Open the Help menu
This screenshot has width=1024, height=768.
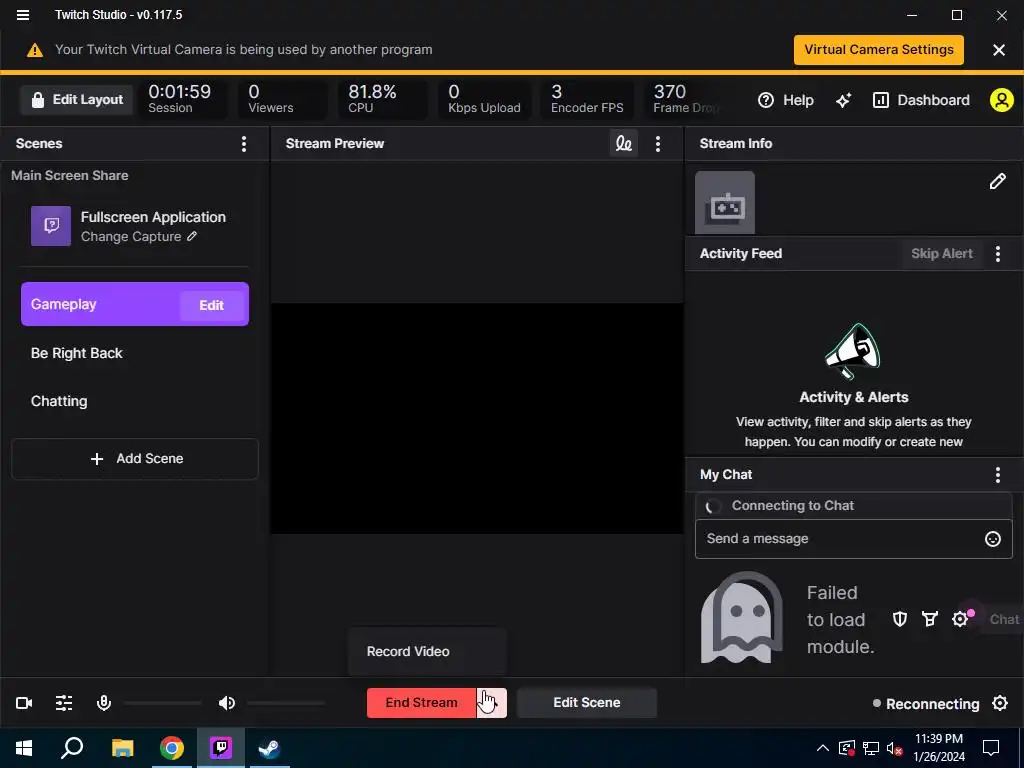pos(786,100)
